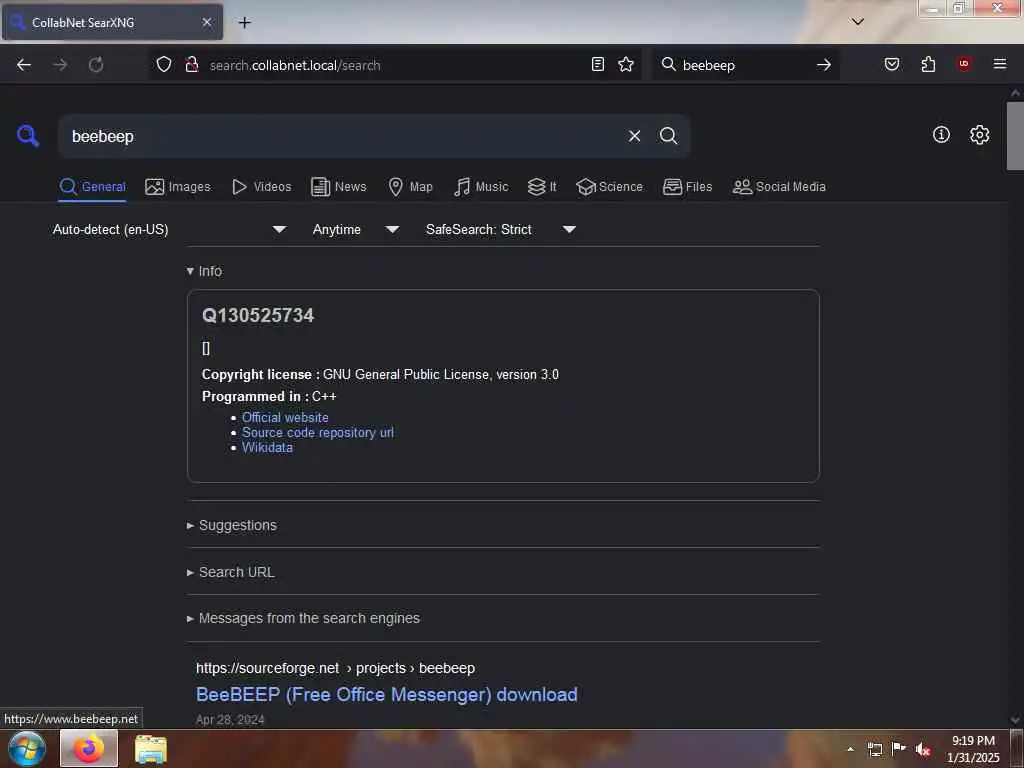Open Firefox extensions puzzle icon
This screenshot has height=768, width=1024.
[928, 64]
